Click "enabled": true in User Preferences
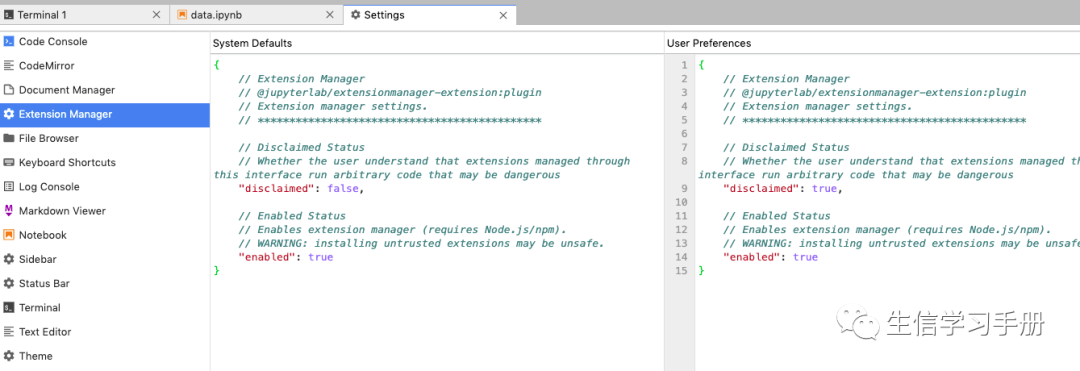Screen dimensions: 1080x371 click(770, 257)
